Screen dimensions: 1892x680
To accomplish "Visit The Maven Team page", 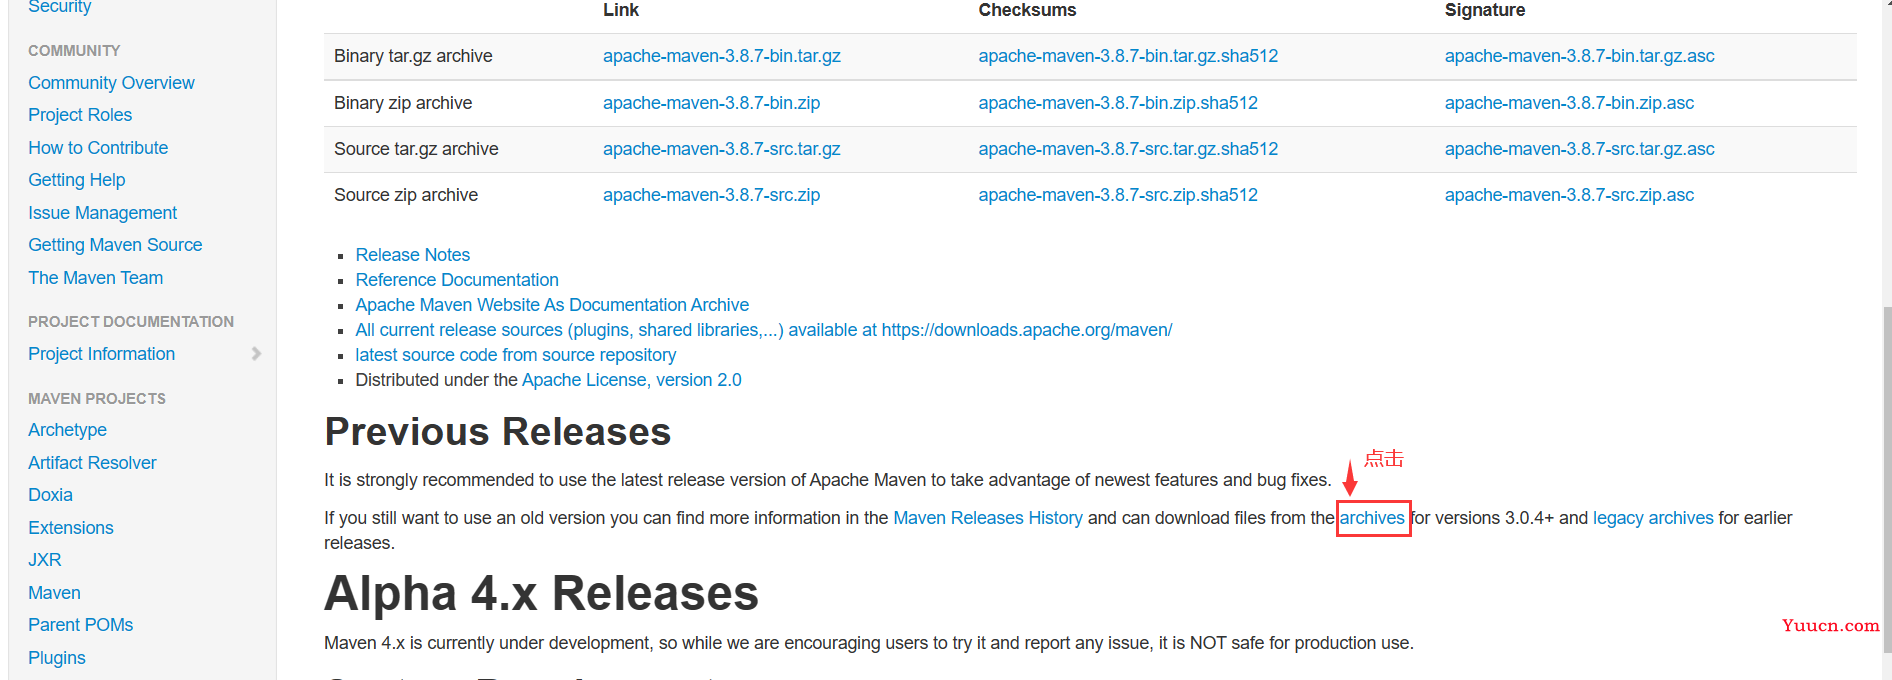I will tap(95, 278).
